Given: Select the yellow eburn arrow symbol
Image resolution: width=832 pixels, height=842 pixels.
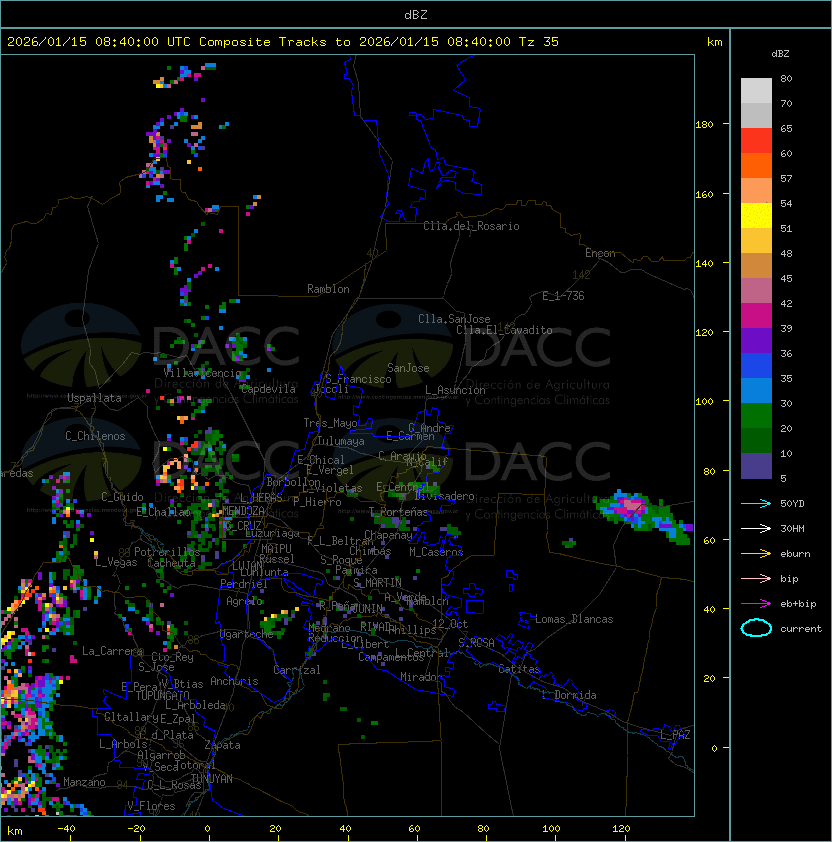Looking at the screenshot, I should pos(756,554).
